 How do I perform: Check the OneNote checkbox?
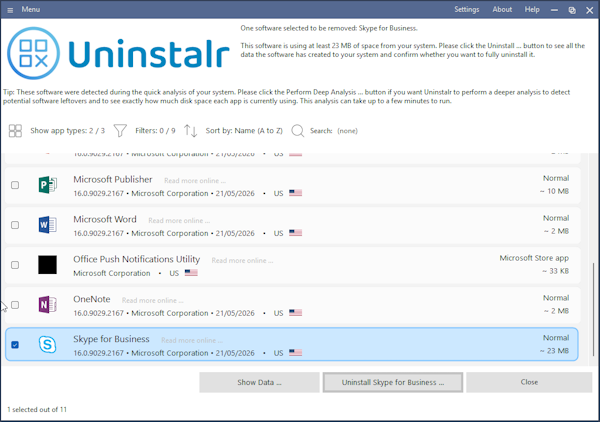pyautogui.click(x=15, y=305)
